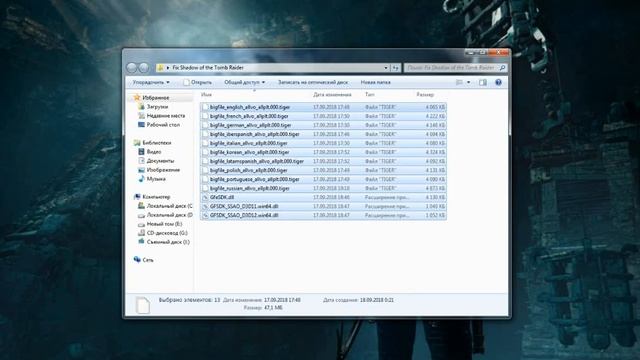Expand the address bar history dropdown arrow
Screen dimensions: 640x360
(386, 68)
